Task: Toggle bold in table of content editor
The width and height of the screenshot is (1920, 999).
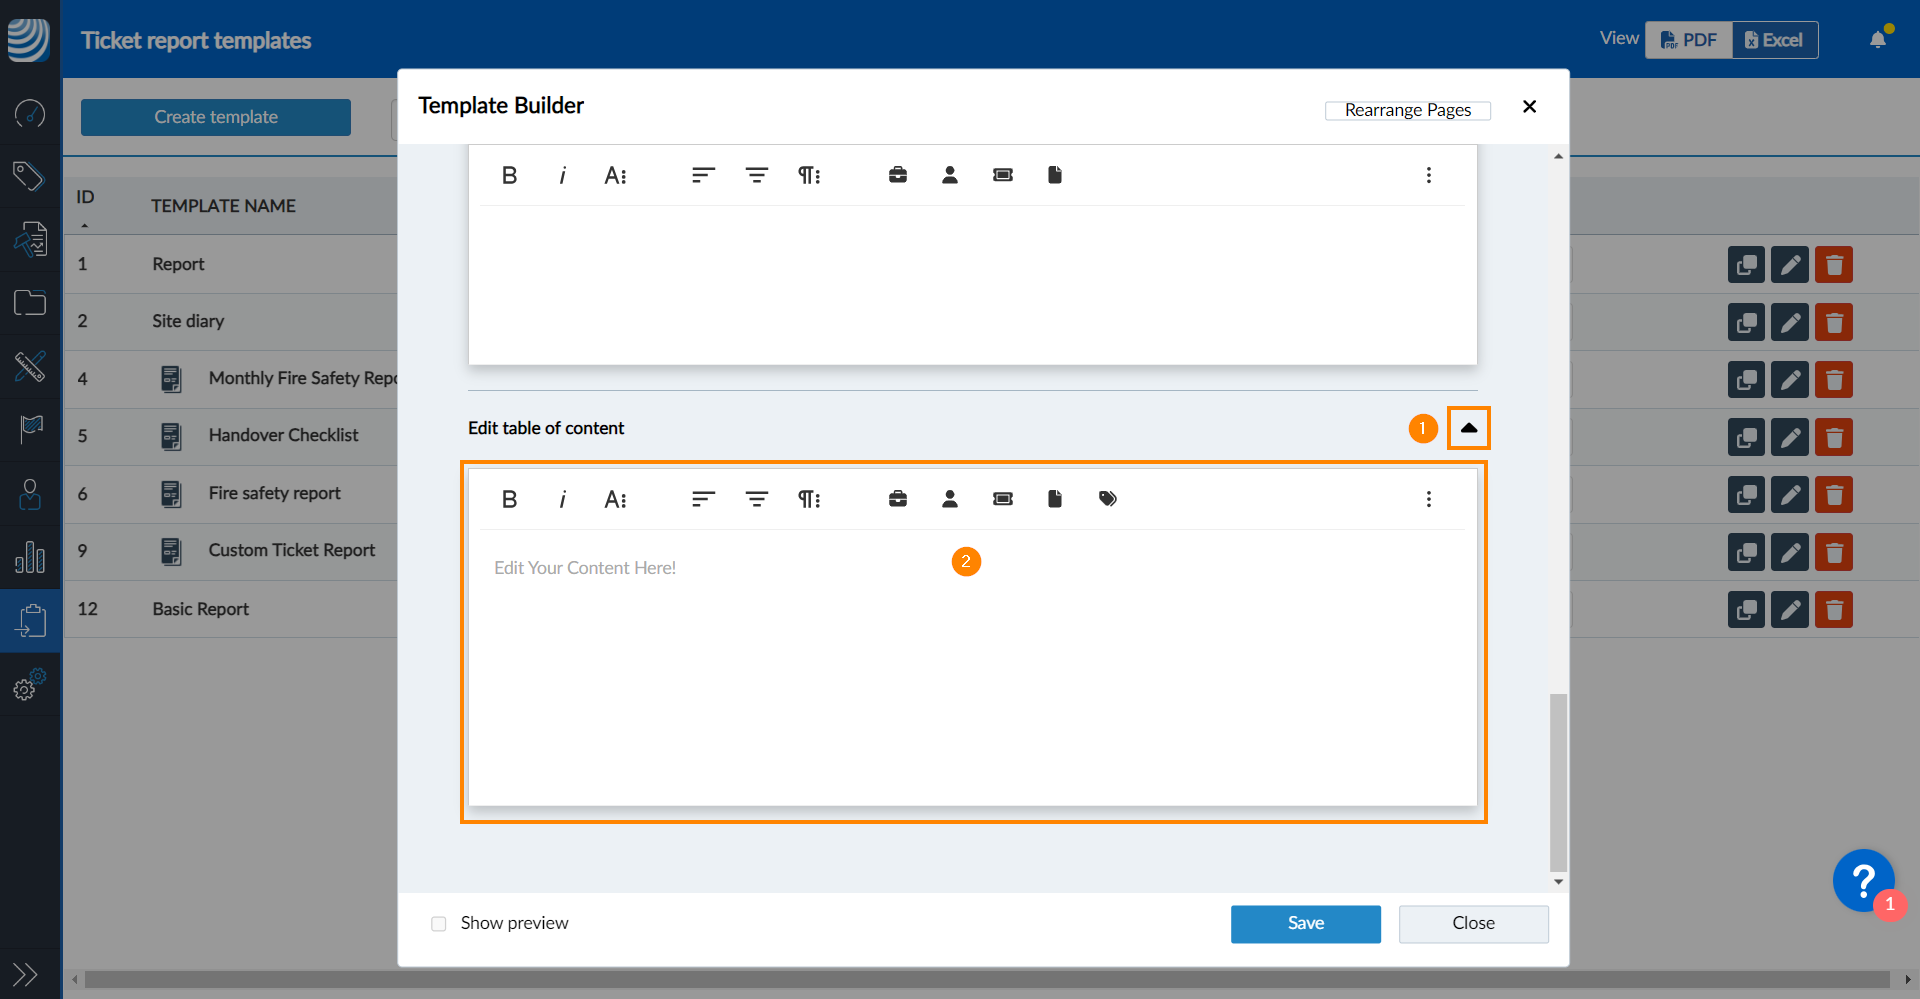Action: pyautogui.click(x=509, y=499)
